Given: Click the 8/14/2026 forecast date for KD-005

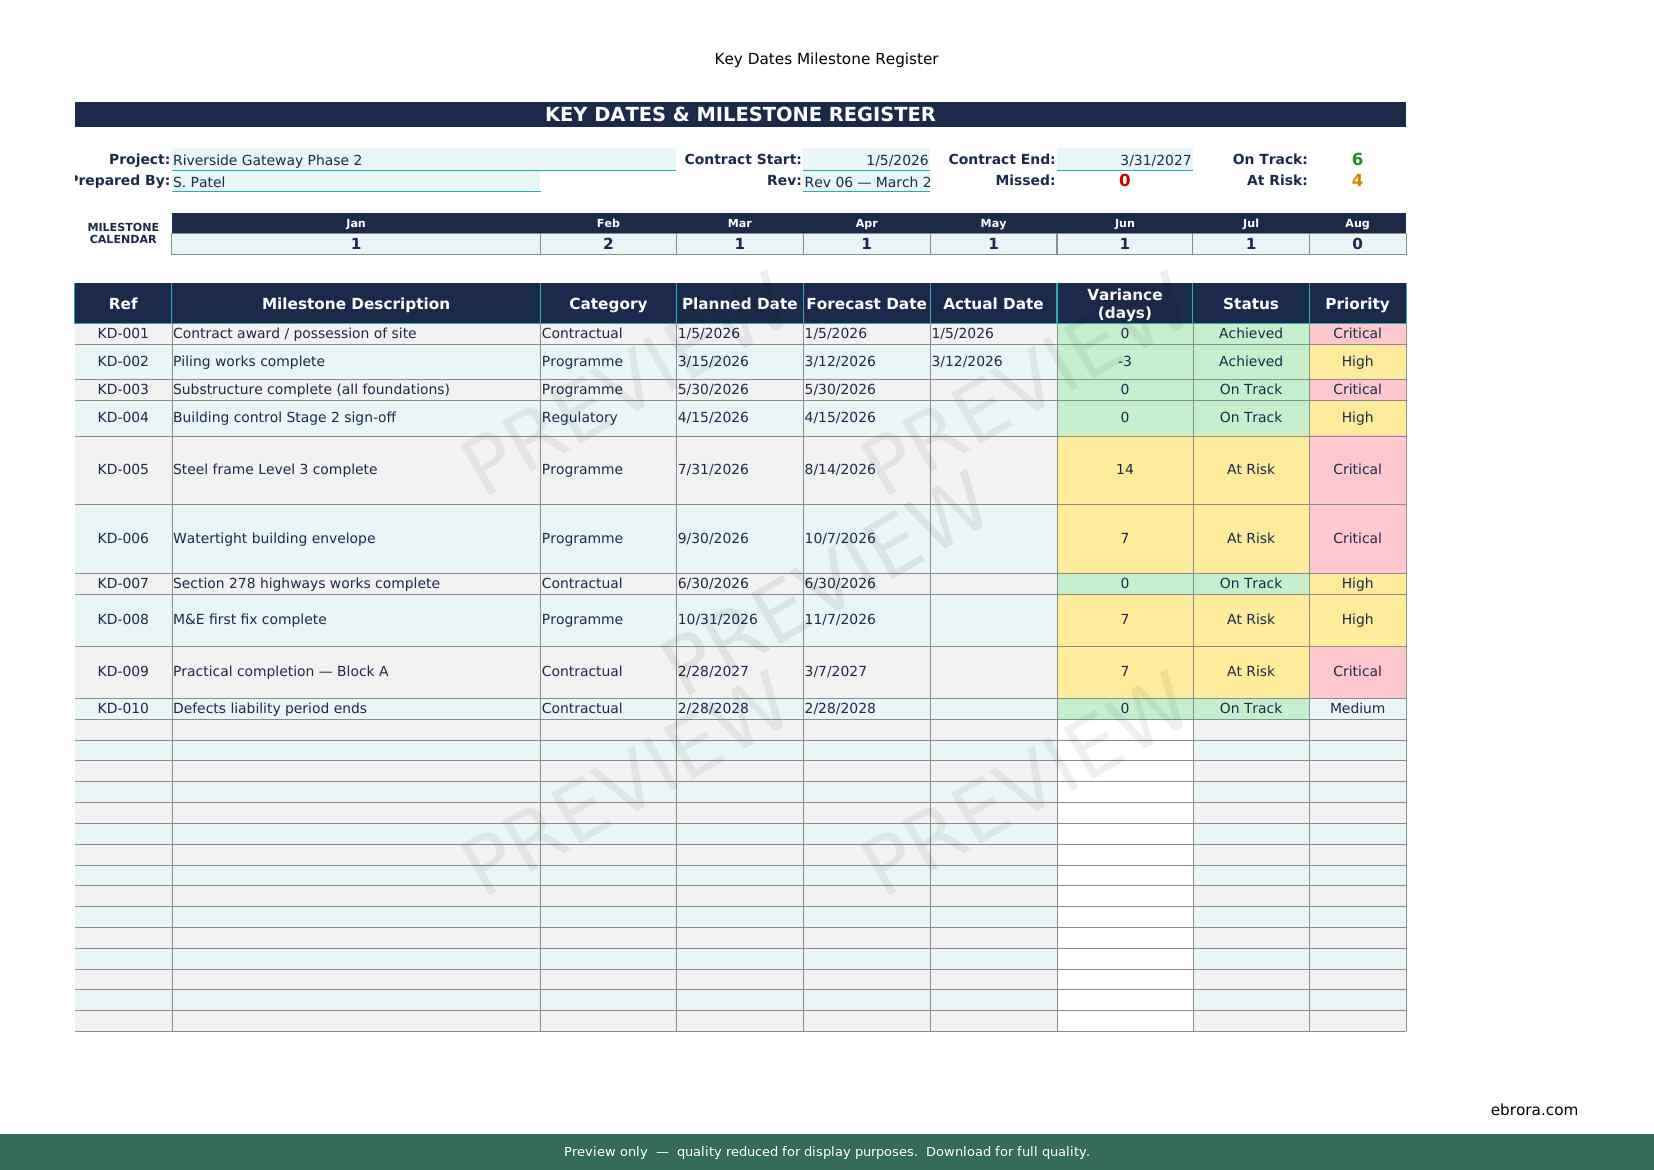Looking at the screenshot, I should (866, 470).
